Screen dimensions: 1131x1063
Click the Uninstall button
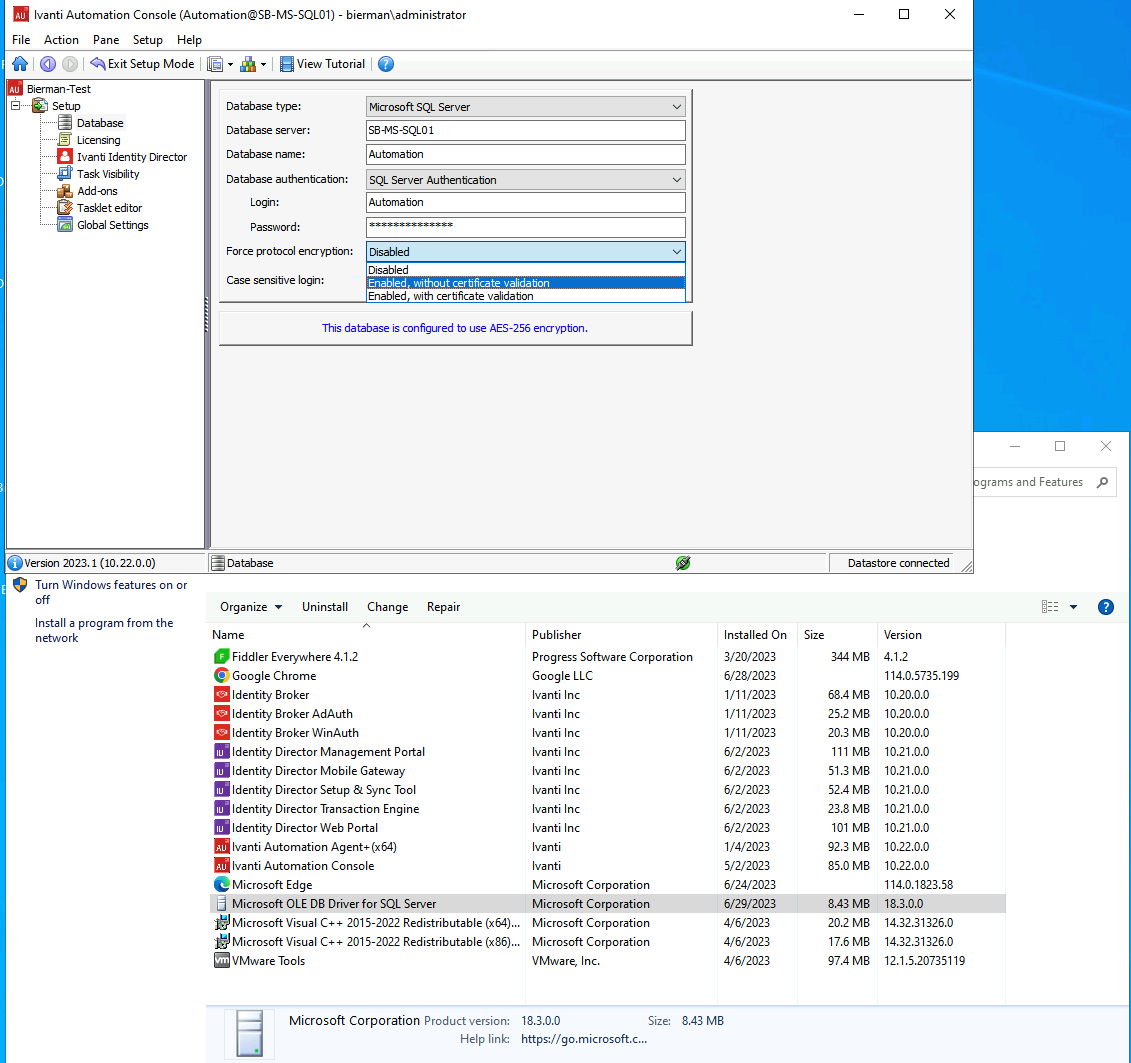325,607
